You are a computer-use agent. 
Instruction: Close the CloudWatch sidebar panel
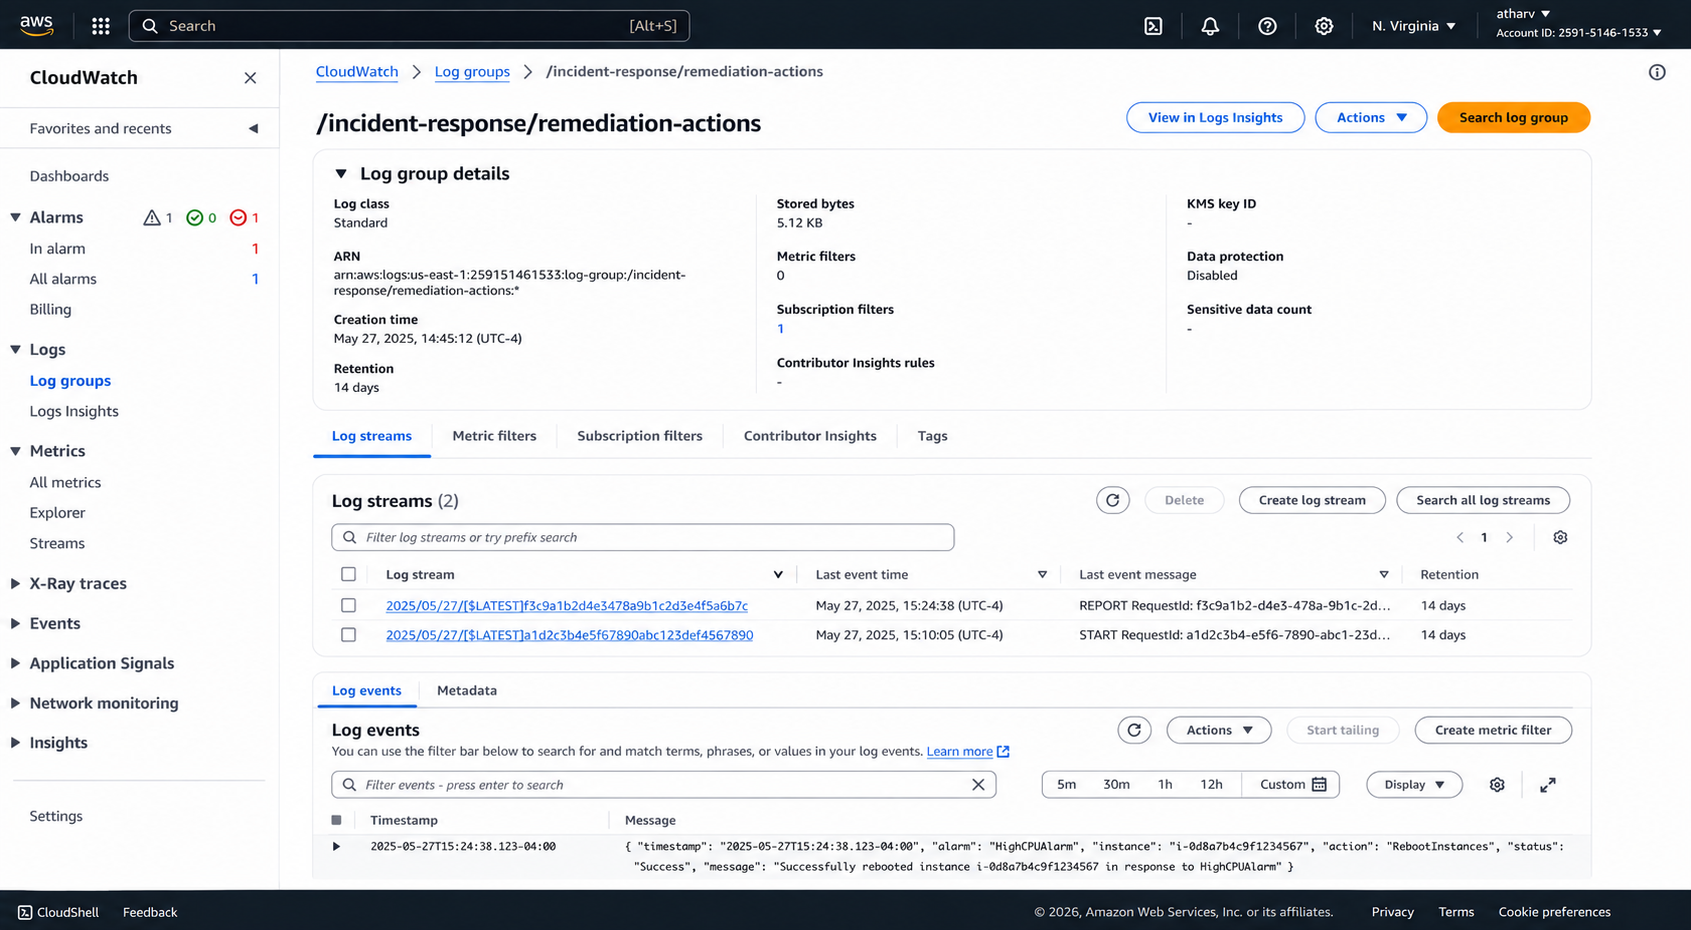250,78
